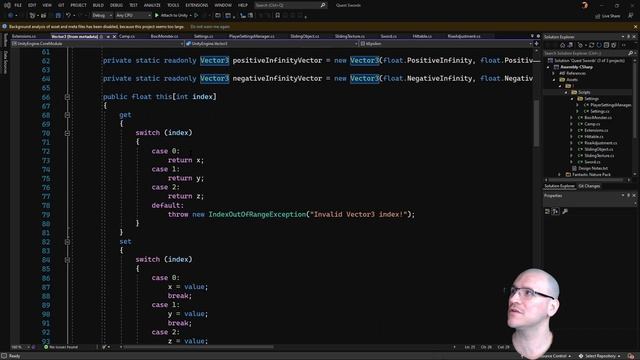Open the TEST menu
This screenshot has width=640, height=360.
pyautogui.click(x=133, y=5)
